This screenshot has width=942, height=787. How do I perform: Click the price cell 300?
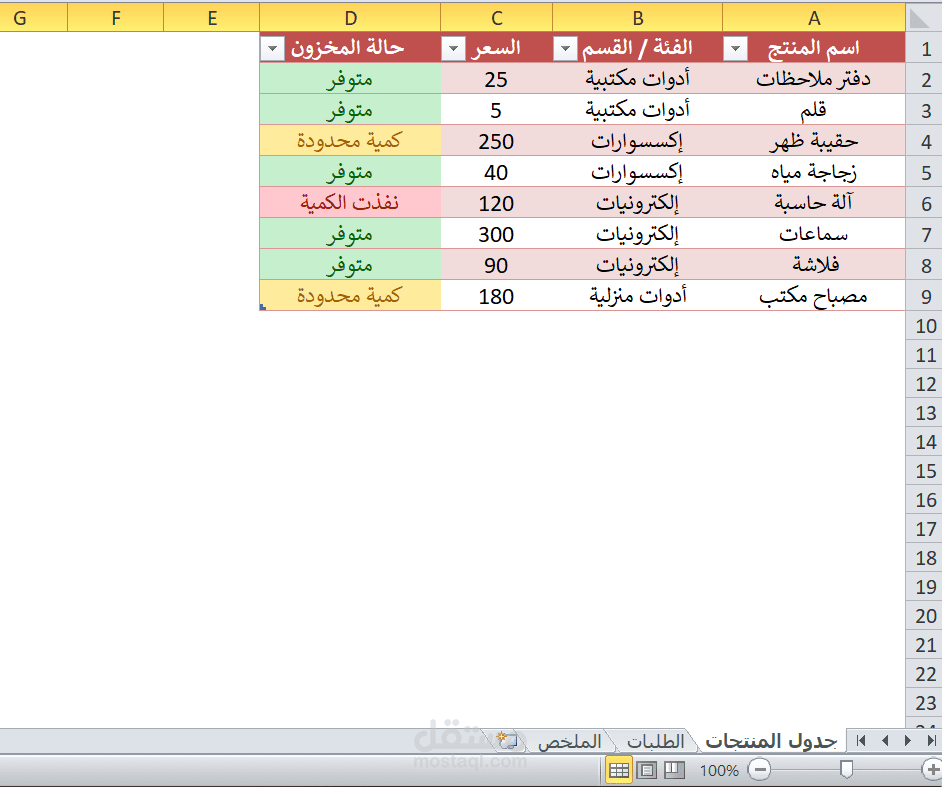click(x=496, y=234)
